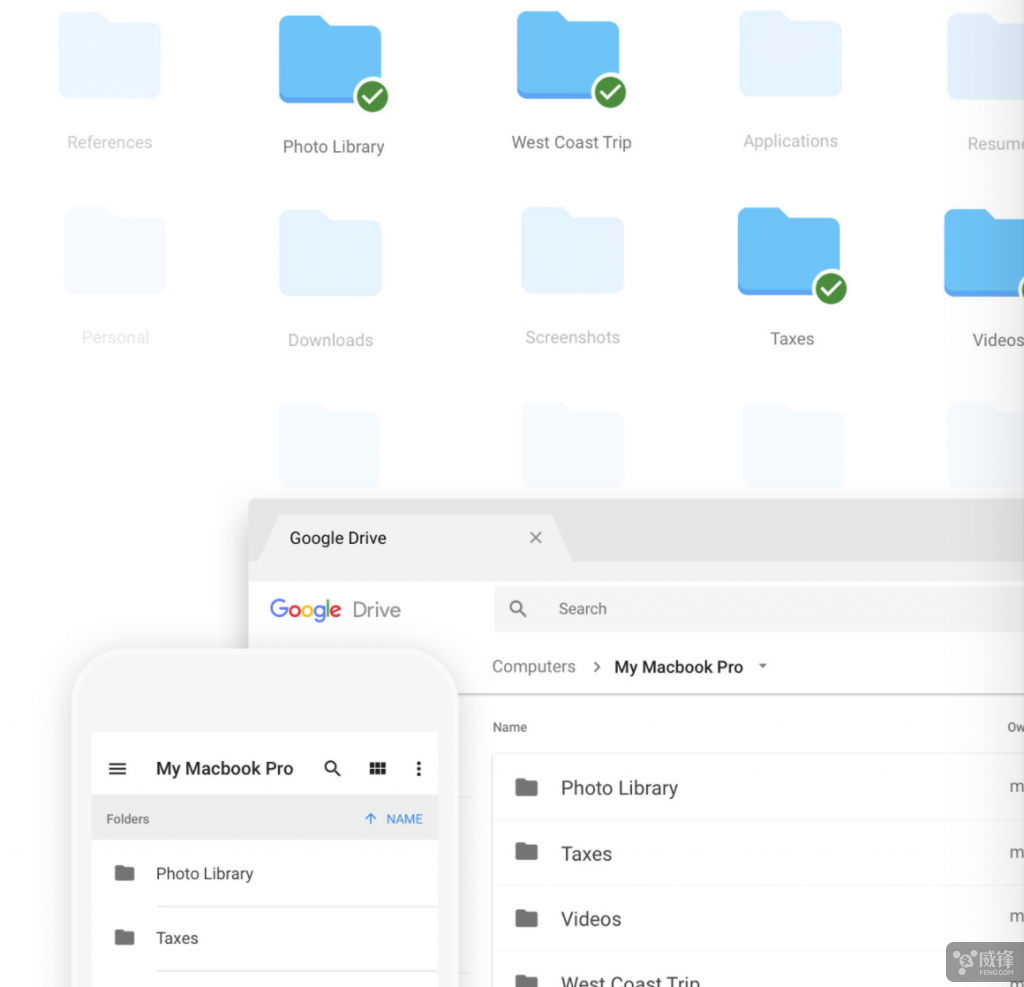Open the mobile hamburger menu
The image size is (1024, 987).
118,769
